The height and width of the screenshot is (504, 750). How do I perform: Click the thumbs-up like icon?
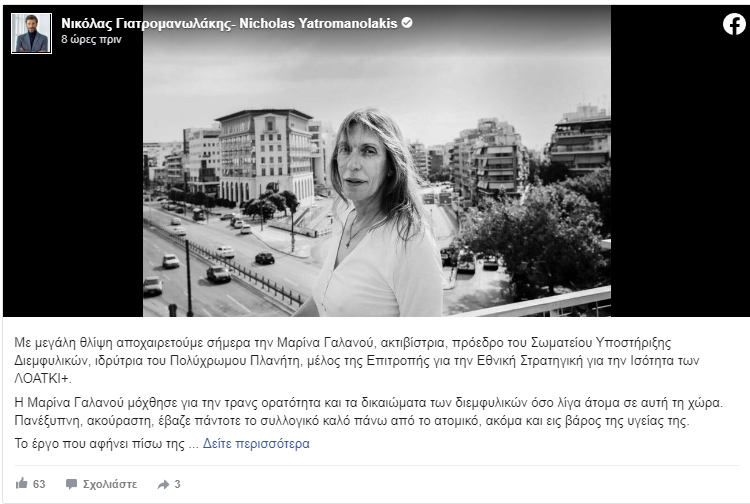22,483
